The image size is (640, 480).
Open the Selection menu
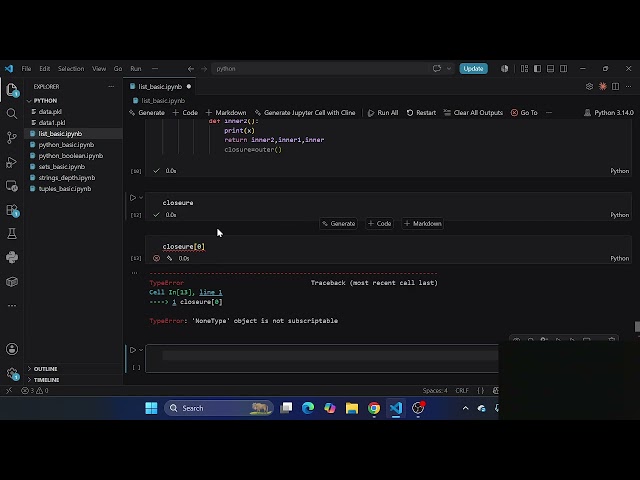[71, 69]
